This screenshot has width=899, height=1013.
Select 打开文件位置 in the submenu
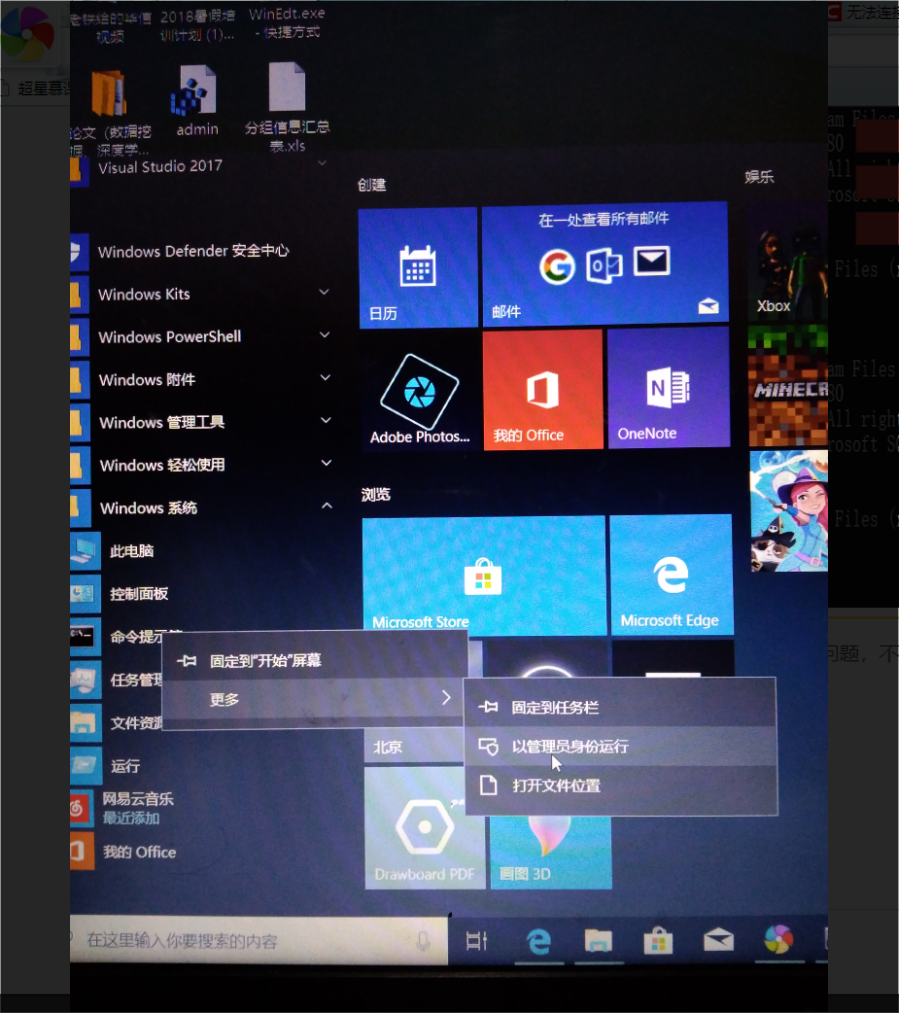(x=621, y=786)
